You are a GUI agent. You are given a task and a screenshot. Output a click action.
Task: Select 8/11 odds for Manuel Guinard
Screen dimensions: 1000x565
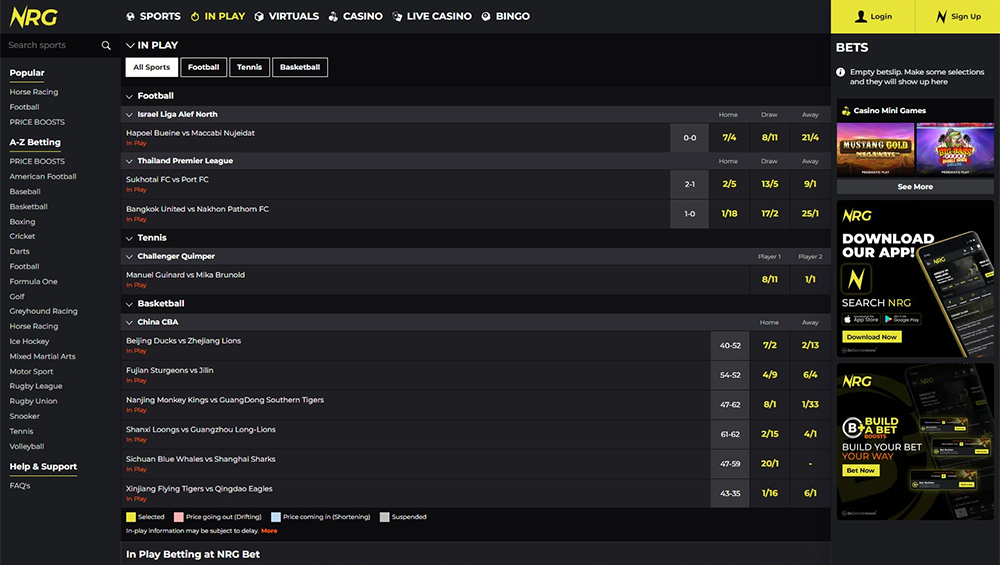coord(770,279)
